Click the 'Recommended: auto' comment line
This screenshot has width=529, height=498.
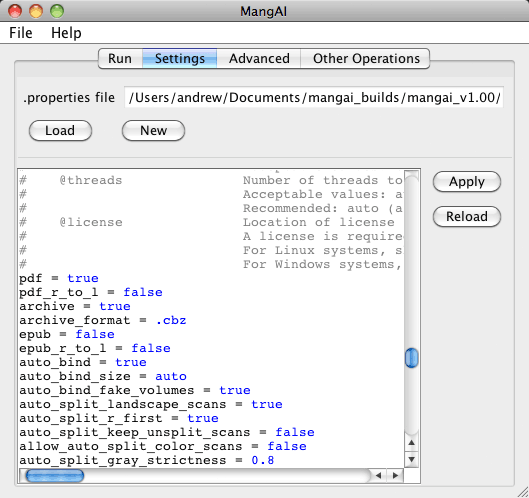(x=211, y=209)
